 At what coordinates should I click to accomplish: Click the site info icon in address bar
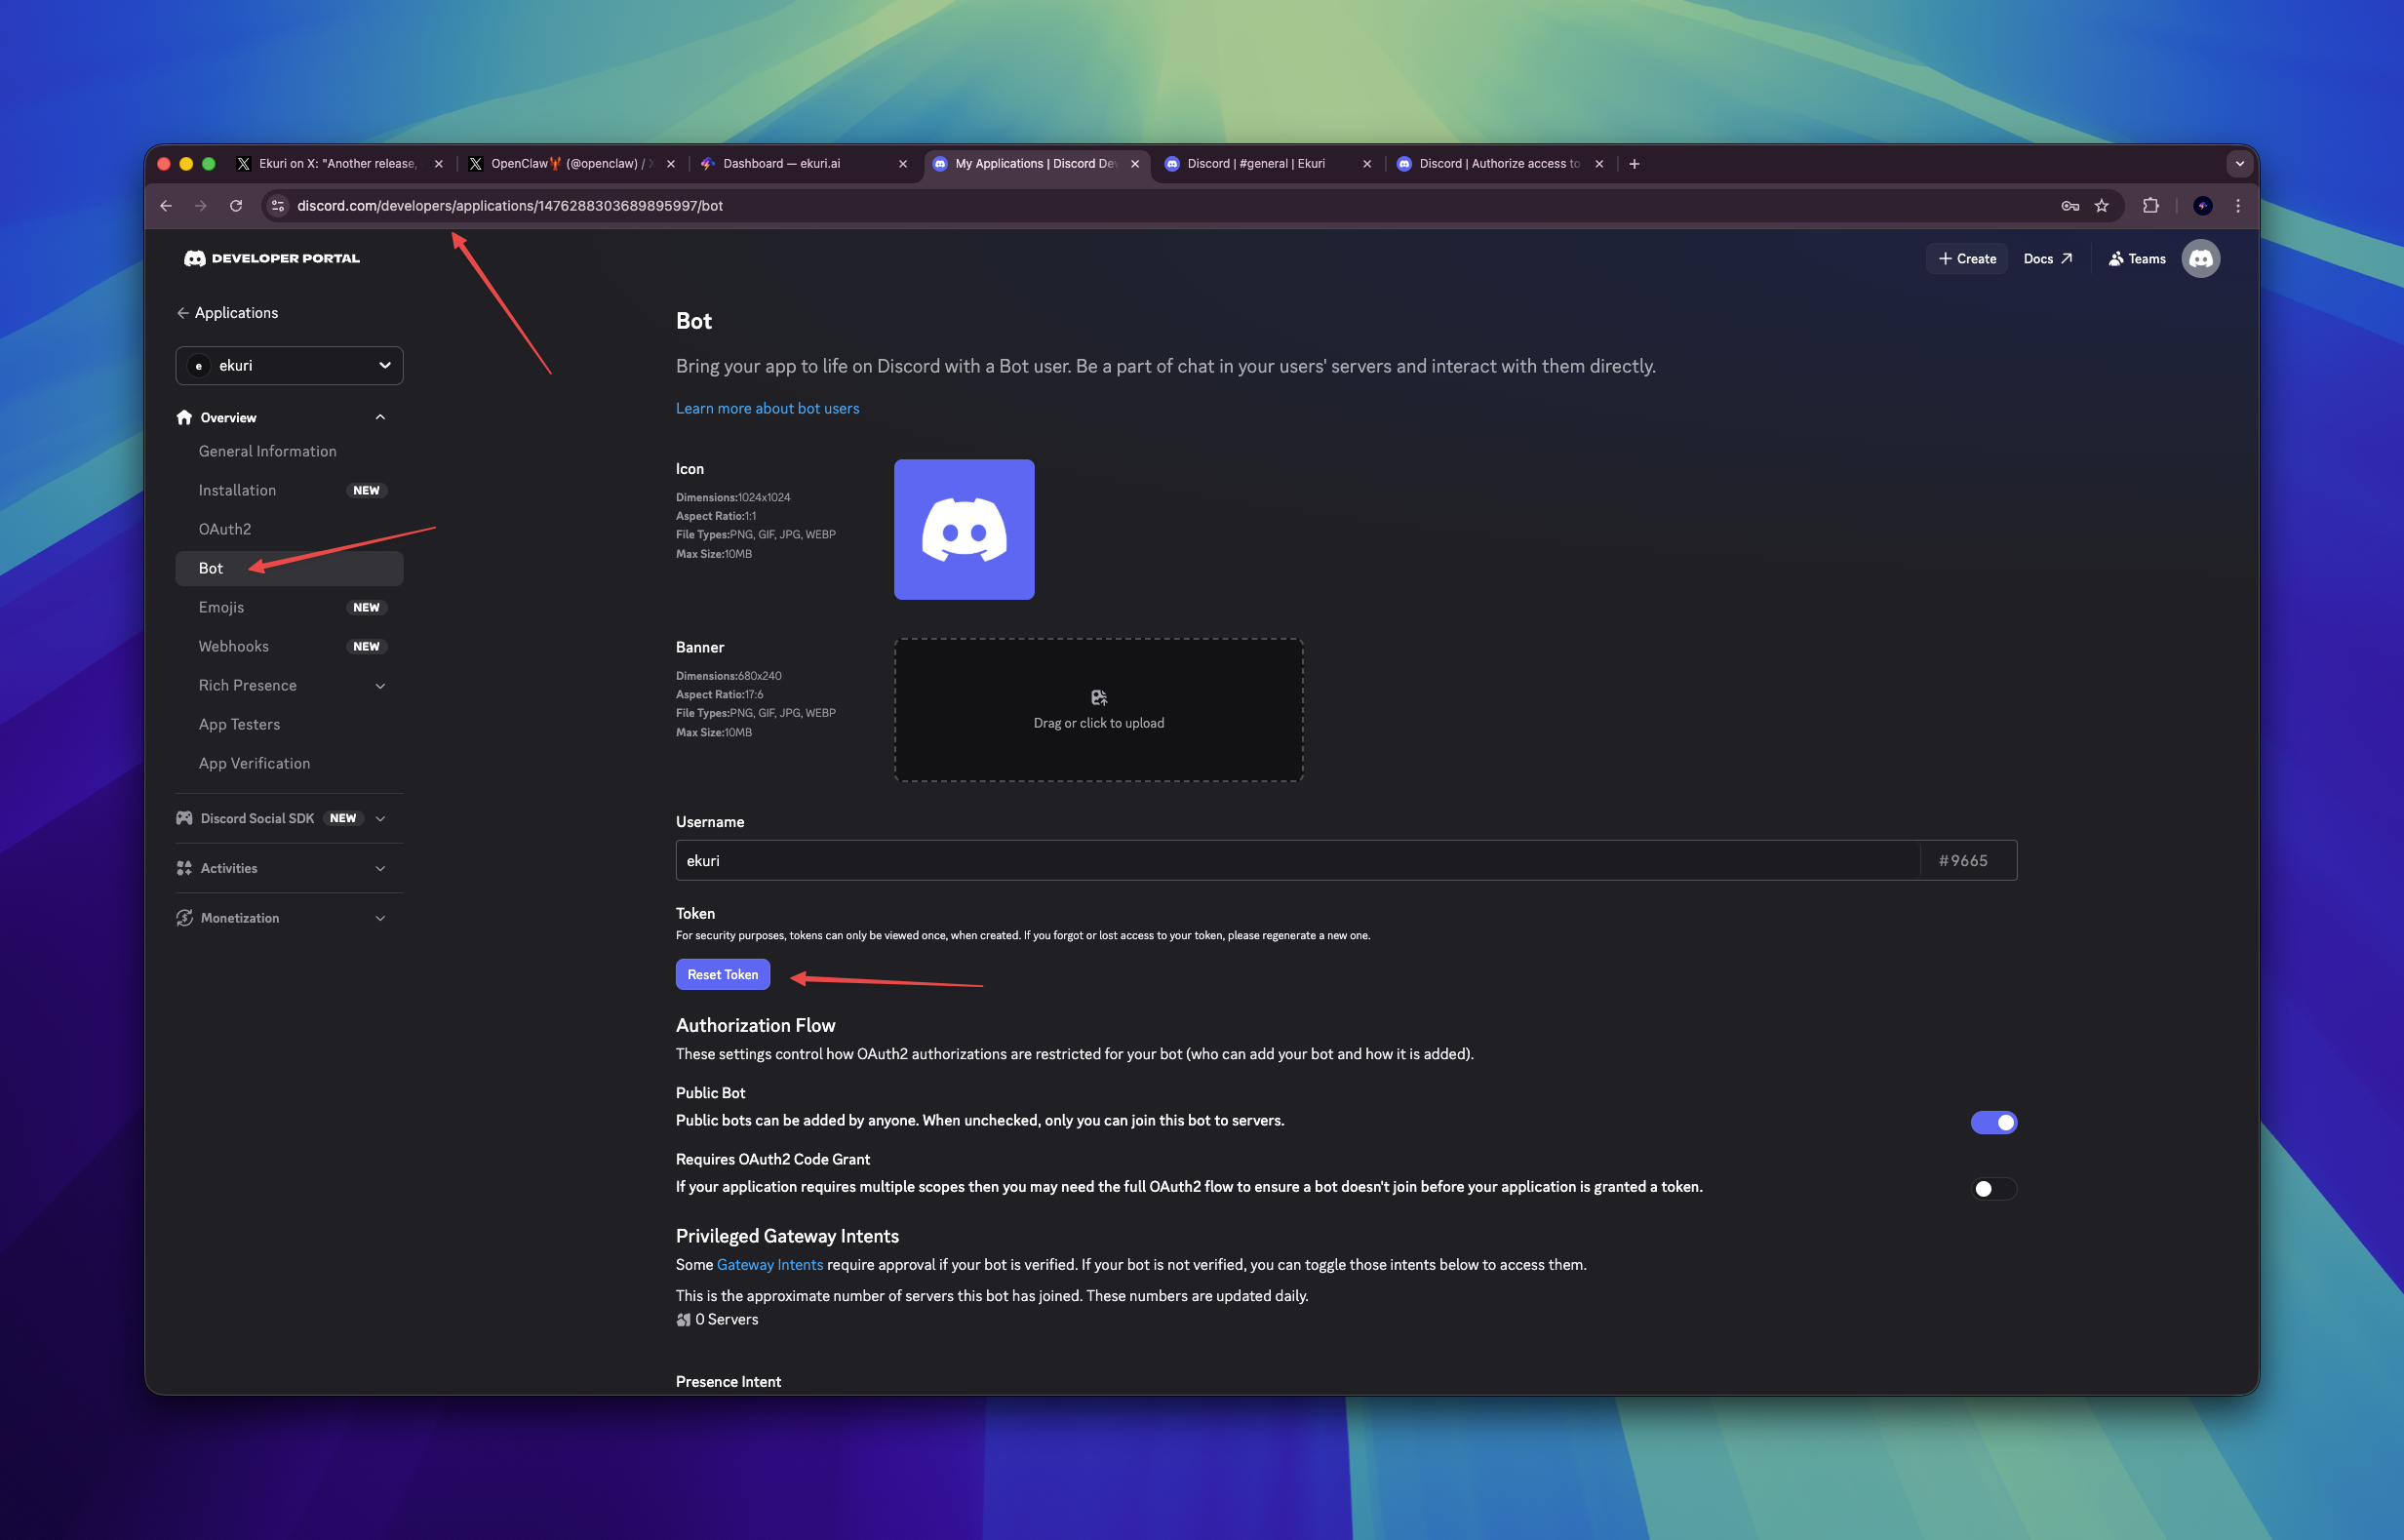coord(278,206)
